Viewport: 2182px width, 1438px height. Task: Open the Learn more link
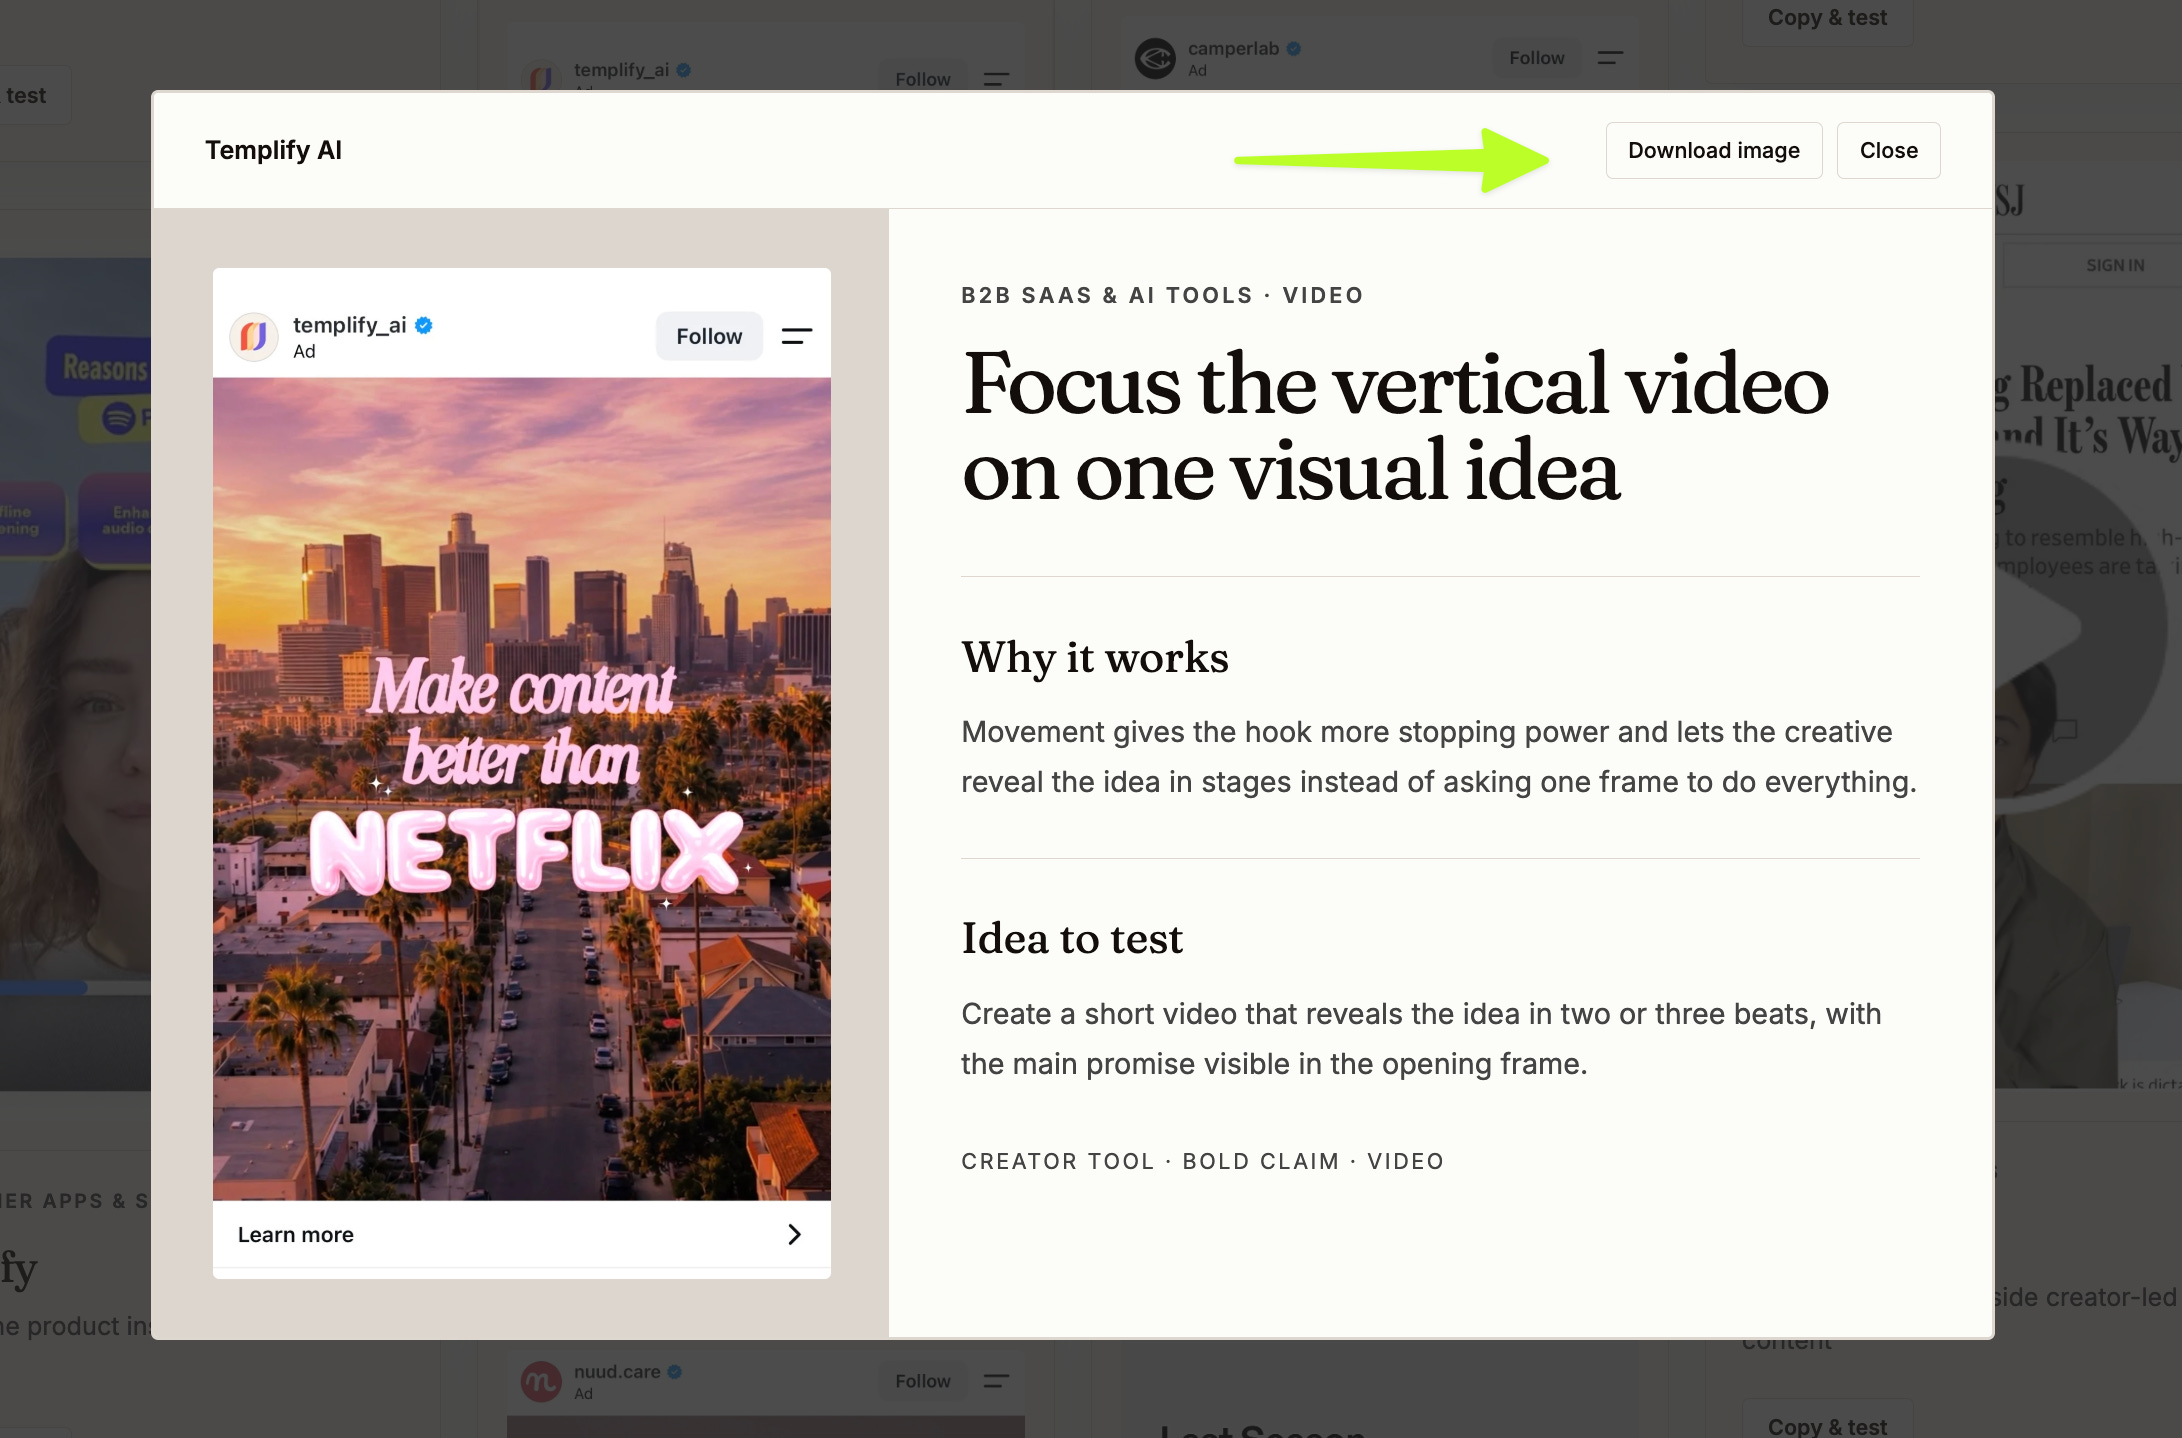521,1234
